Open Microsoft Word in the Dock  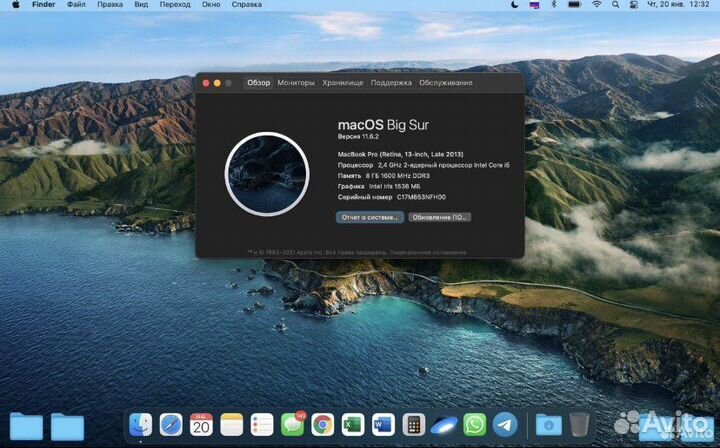tap(383, 425)
